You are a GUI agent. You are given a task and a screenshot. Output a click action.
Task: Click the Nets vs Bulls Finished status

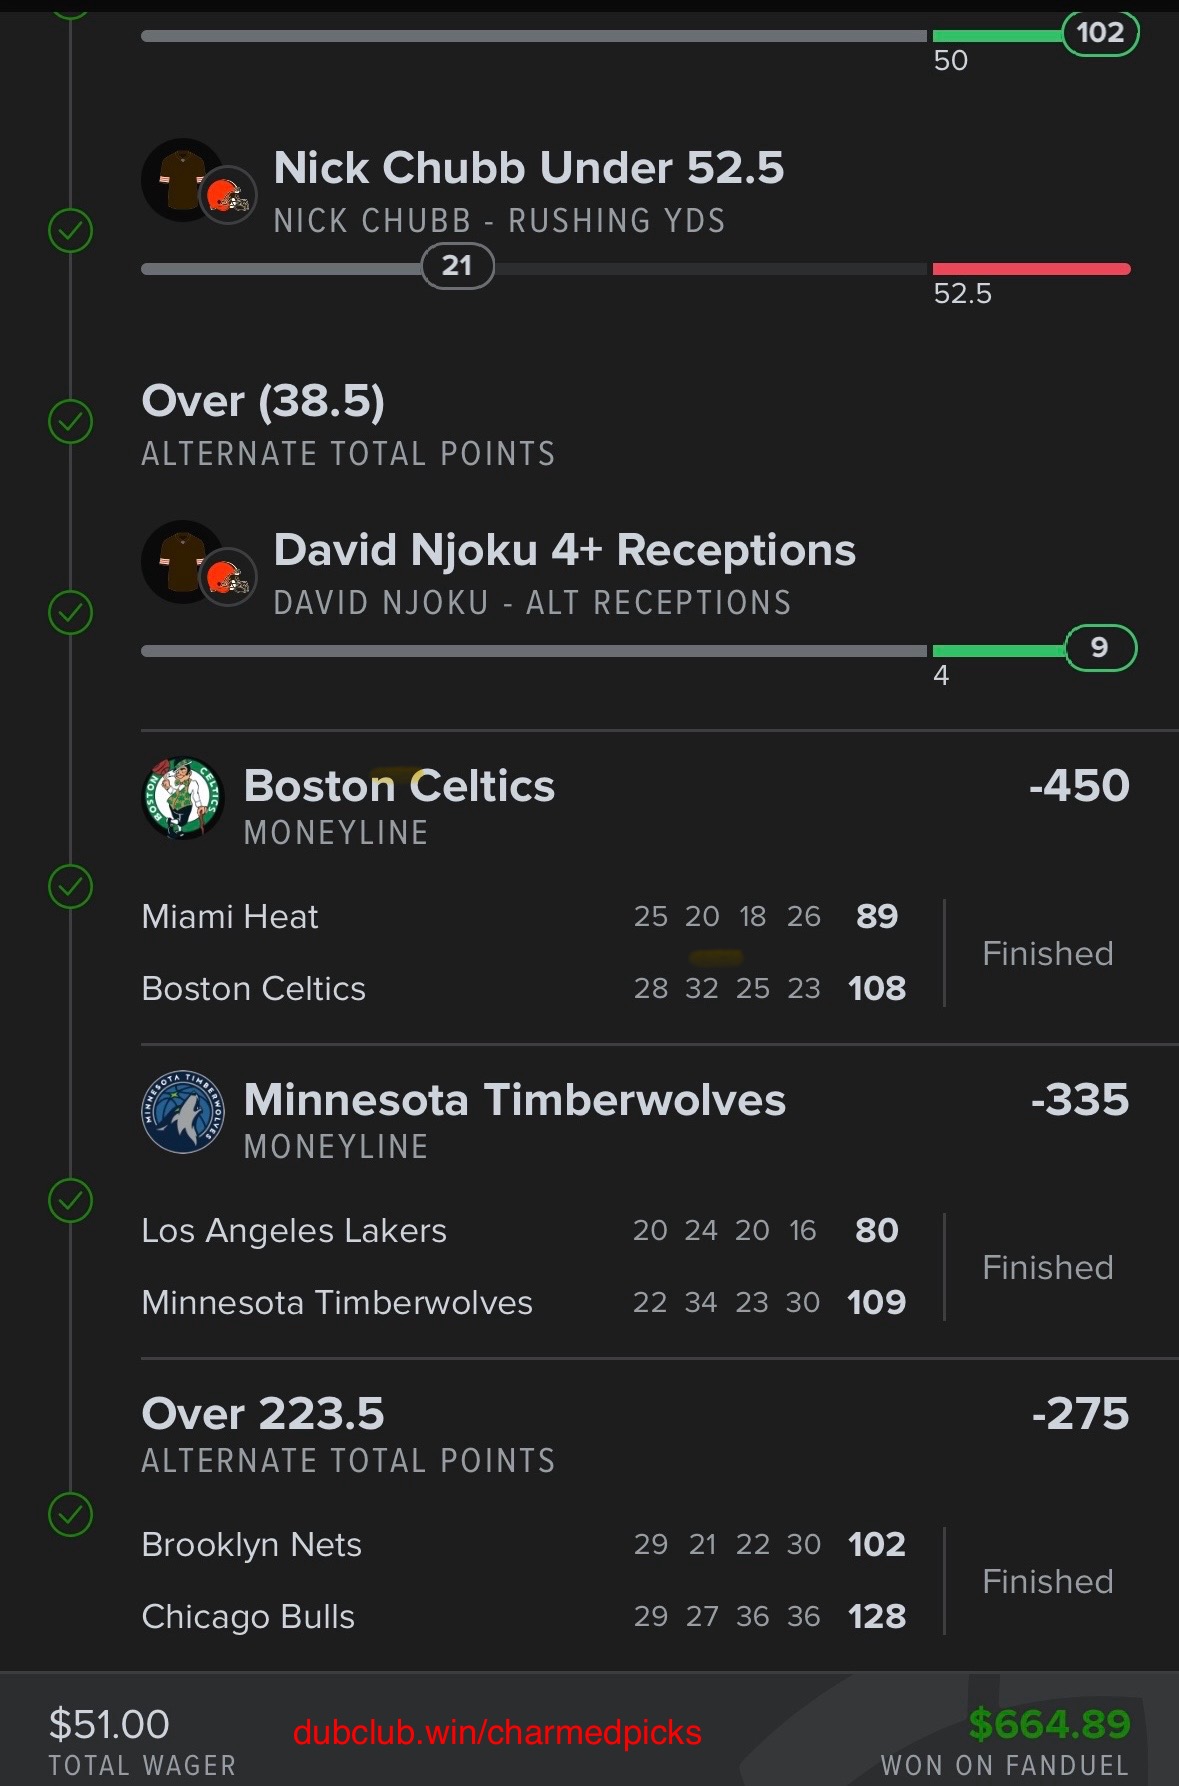click(1048, 1582)
